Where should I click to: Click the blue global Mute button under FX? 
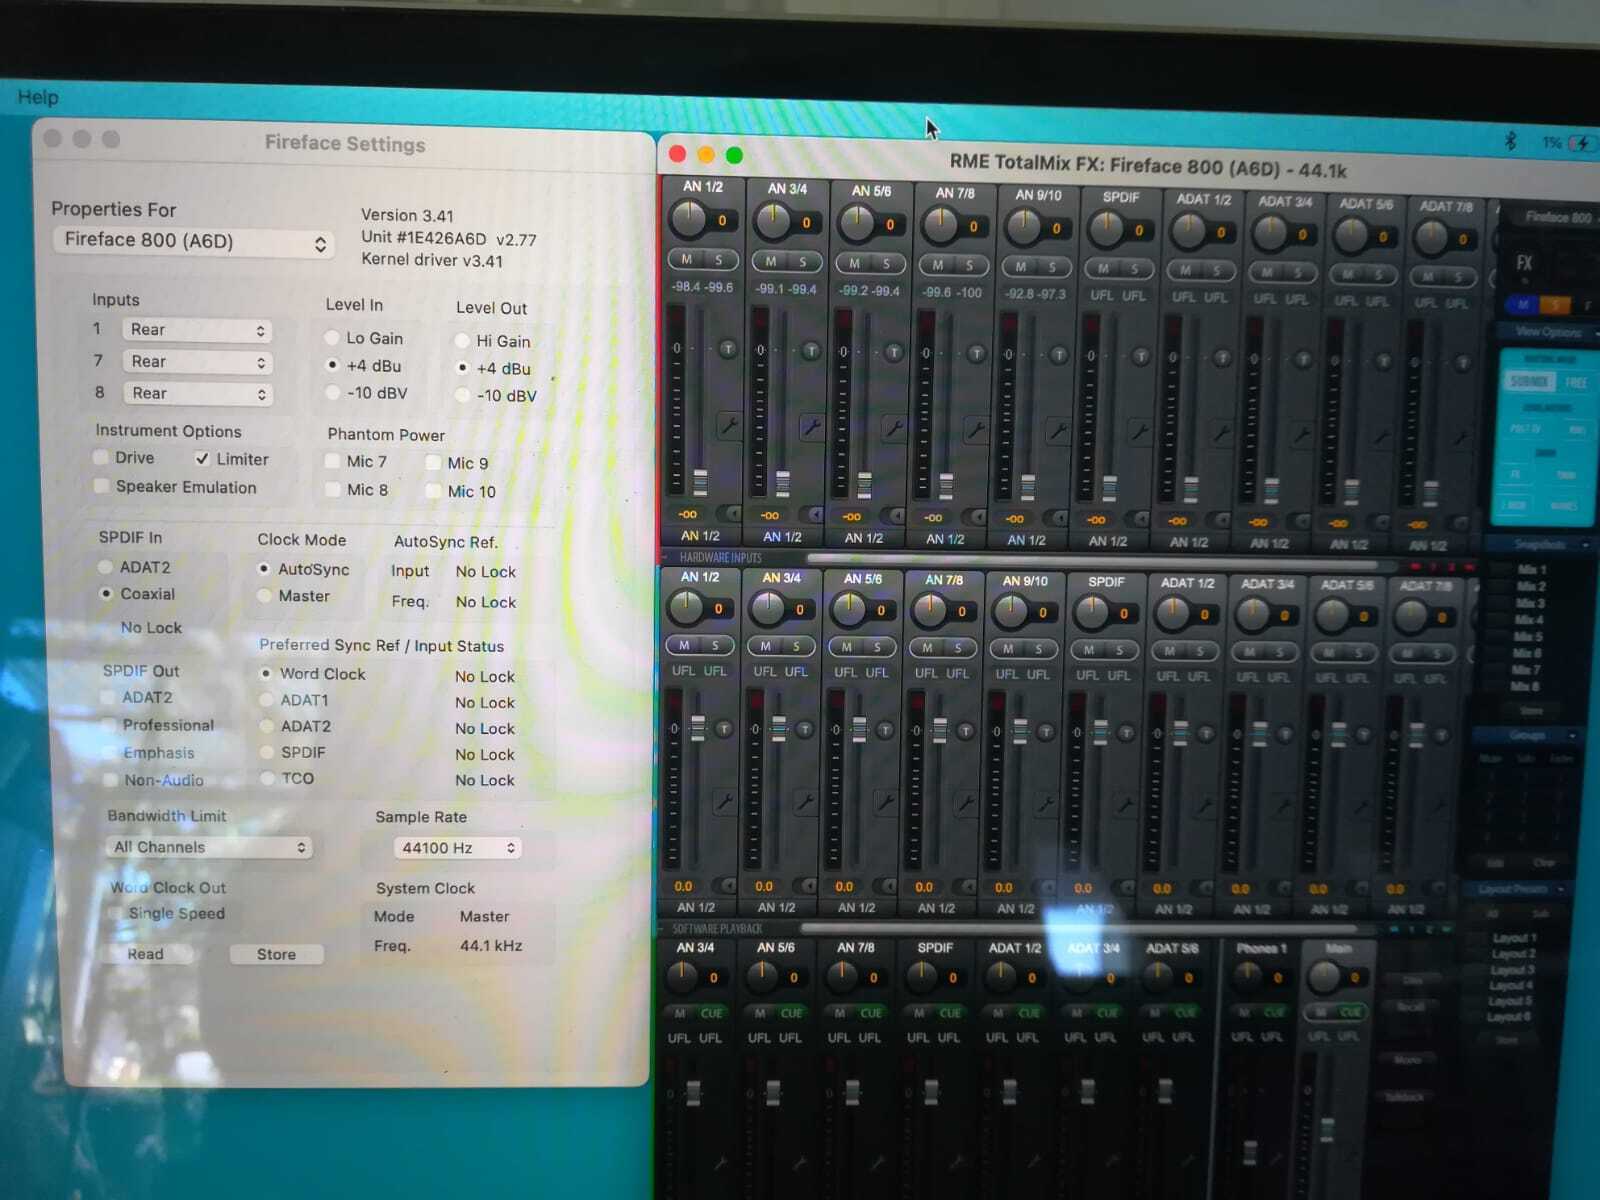click(1524, 305)
